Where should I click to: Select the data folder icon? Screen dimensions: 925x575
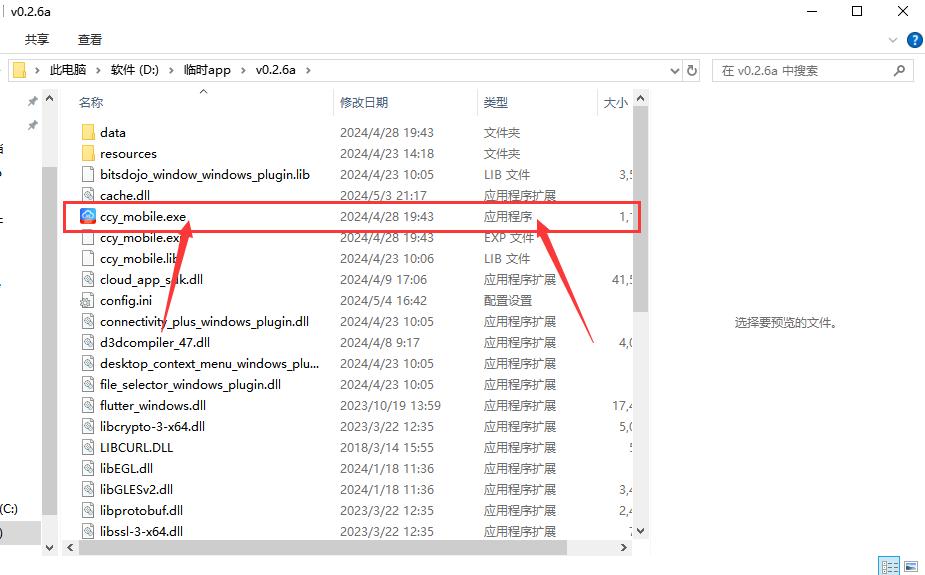(88, 133)
